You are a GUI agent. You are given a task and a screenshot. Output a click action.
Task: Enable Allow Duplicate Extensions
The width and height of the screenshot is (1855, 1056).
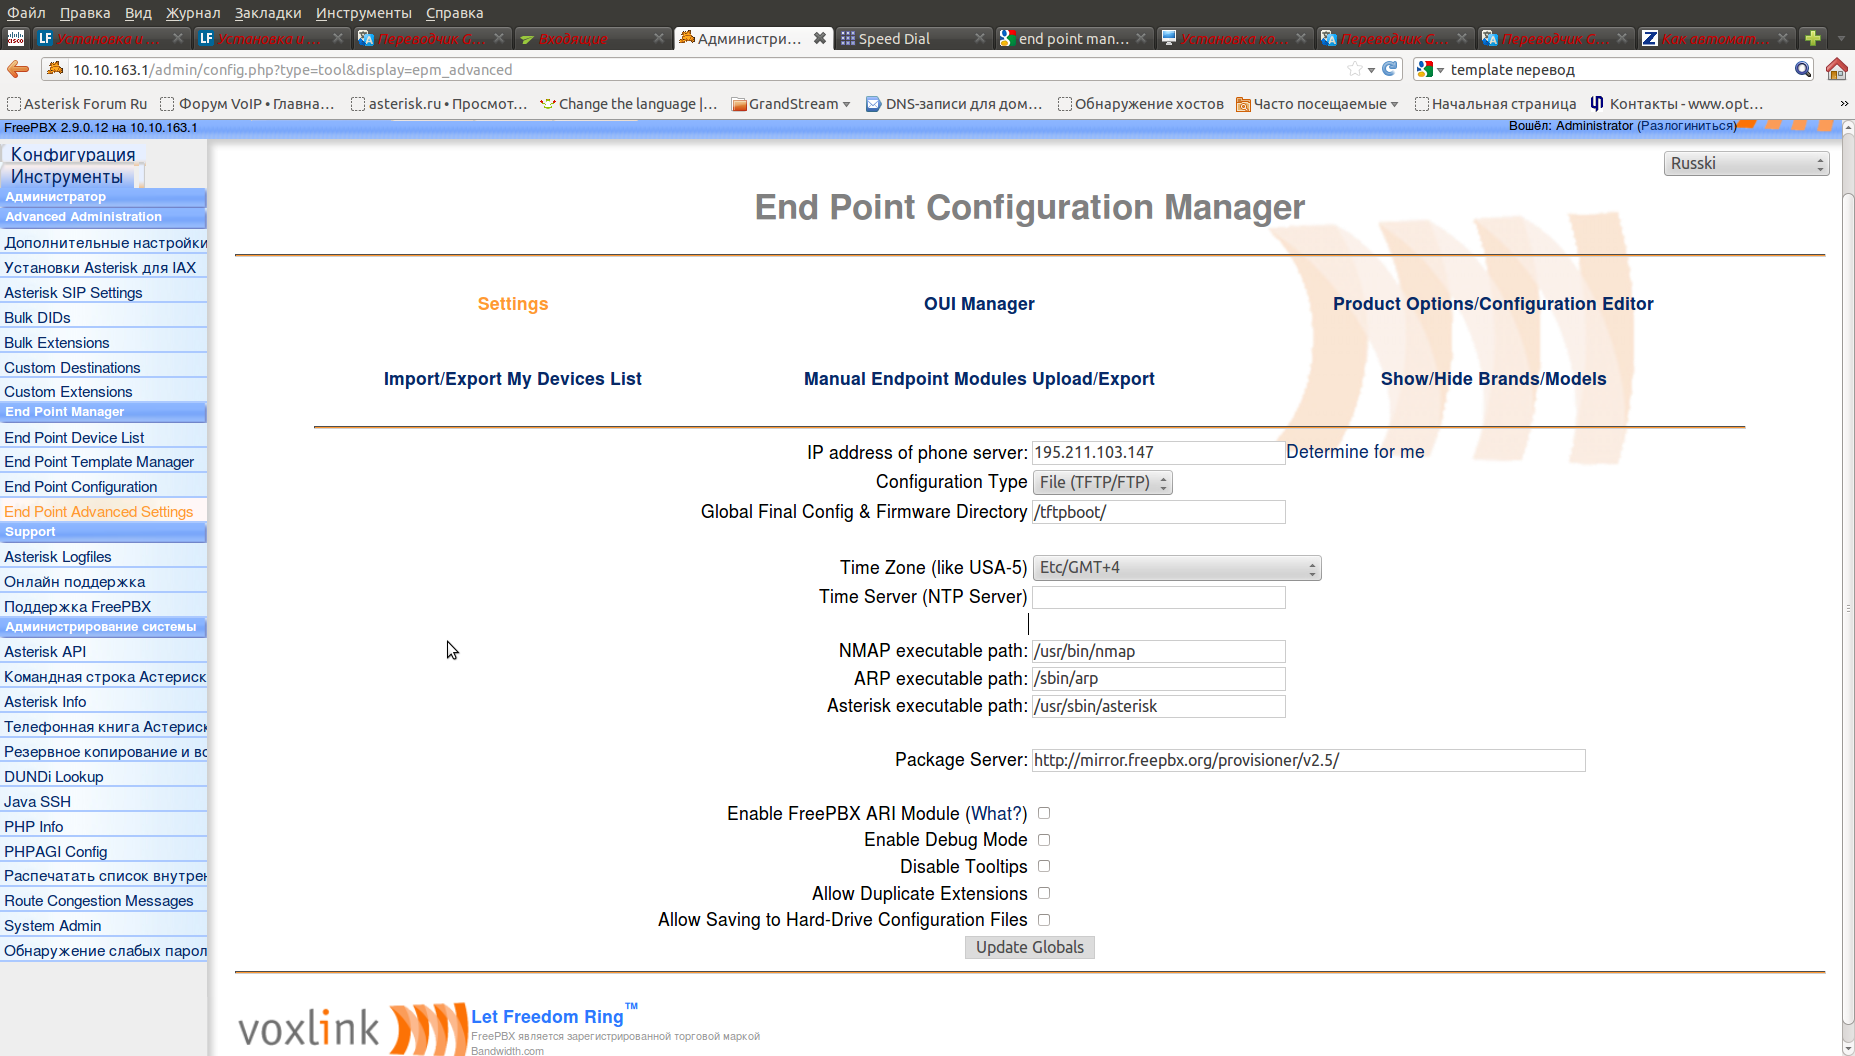[x=1043, y=893]
